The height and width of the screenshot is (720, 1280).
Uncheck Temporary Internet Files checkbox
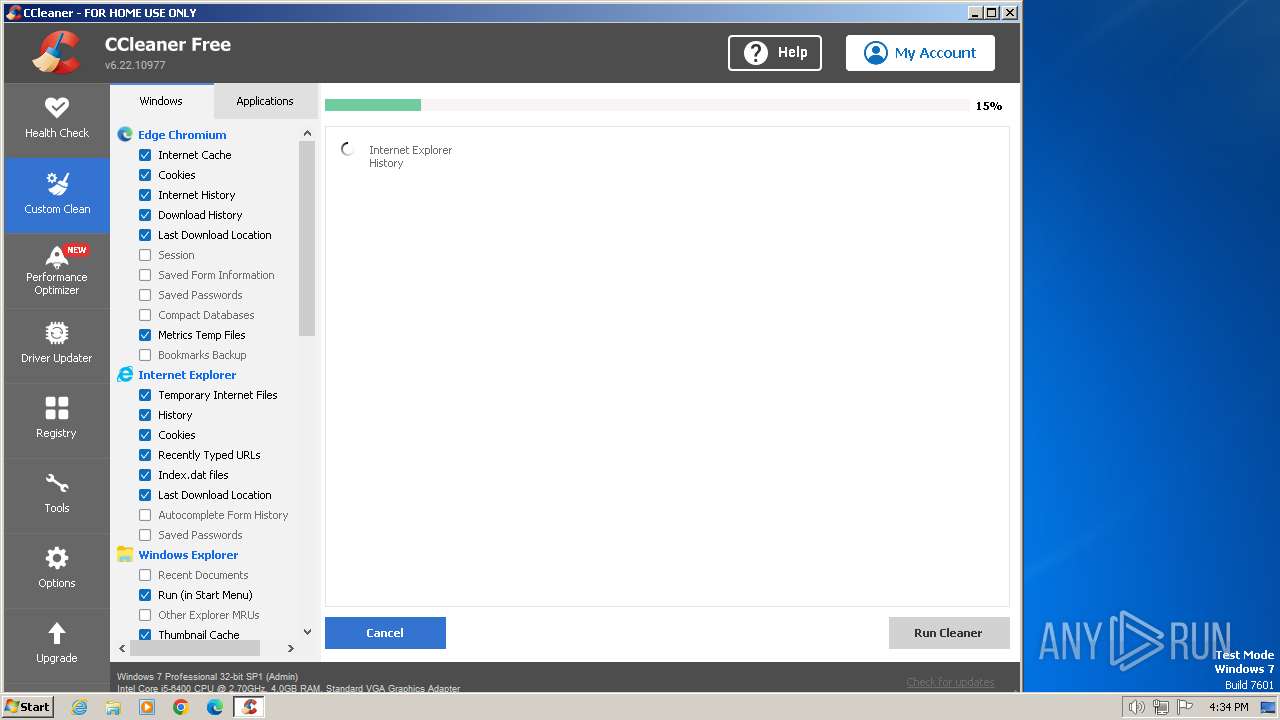coord(145,395)
